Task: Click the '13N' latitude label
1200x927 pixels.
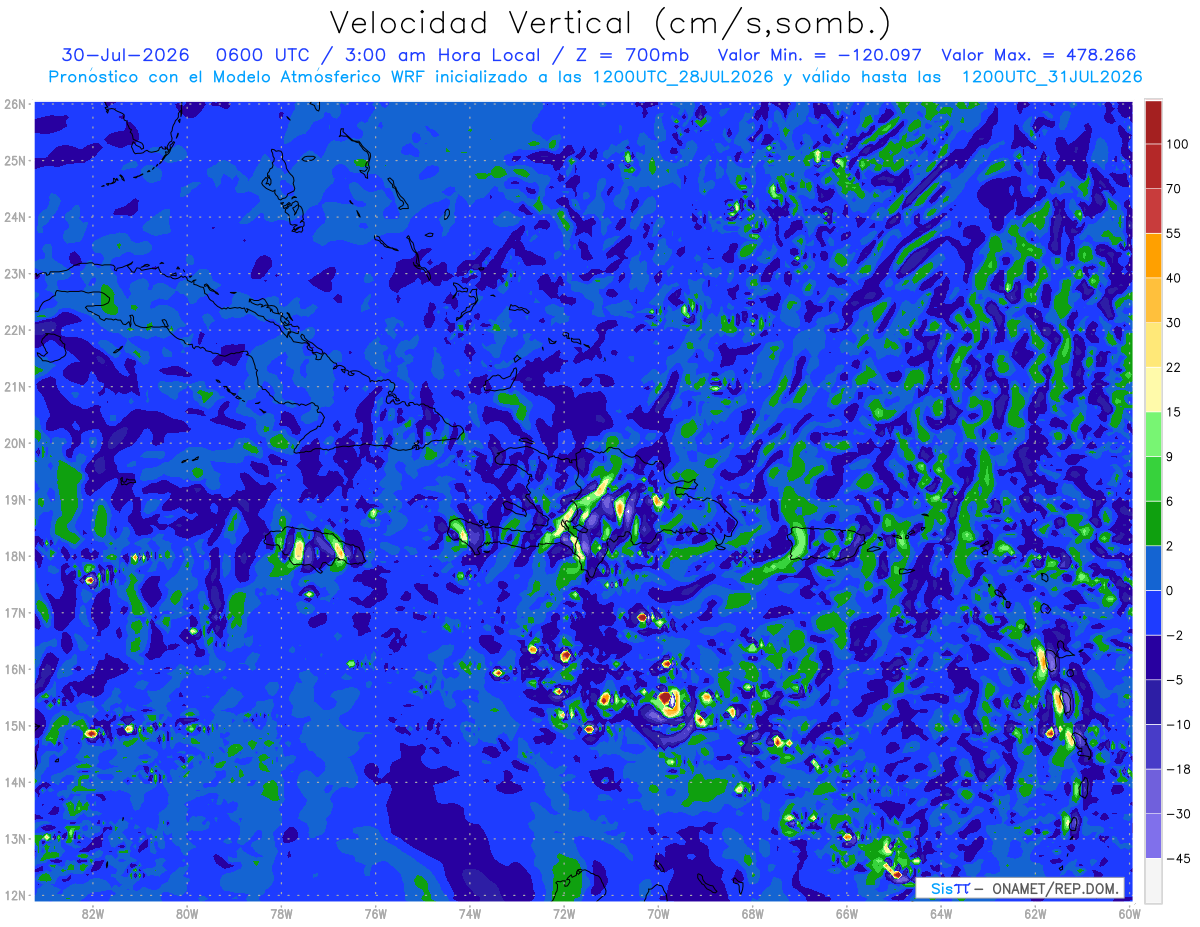Action: point(14,839)
